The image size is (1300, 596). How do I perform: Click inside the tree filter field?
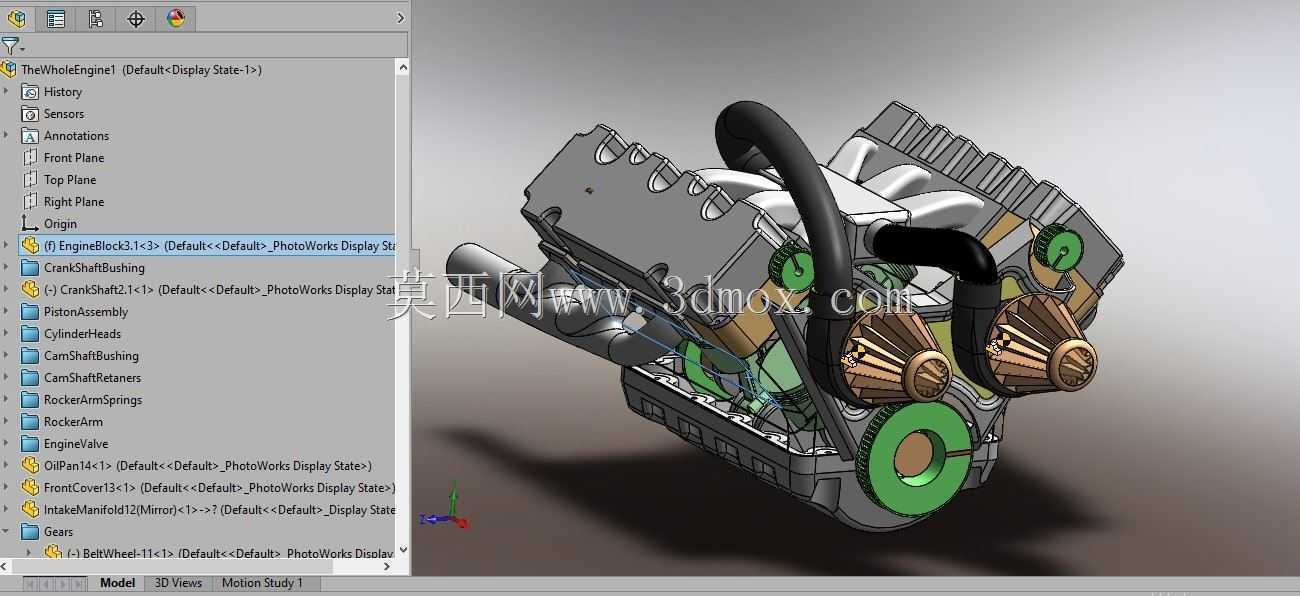216,45
